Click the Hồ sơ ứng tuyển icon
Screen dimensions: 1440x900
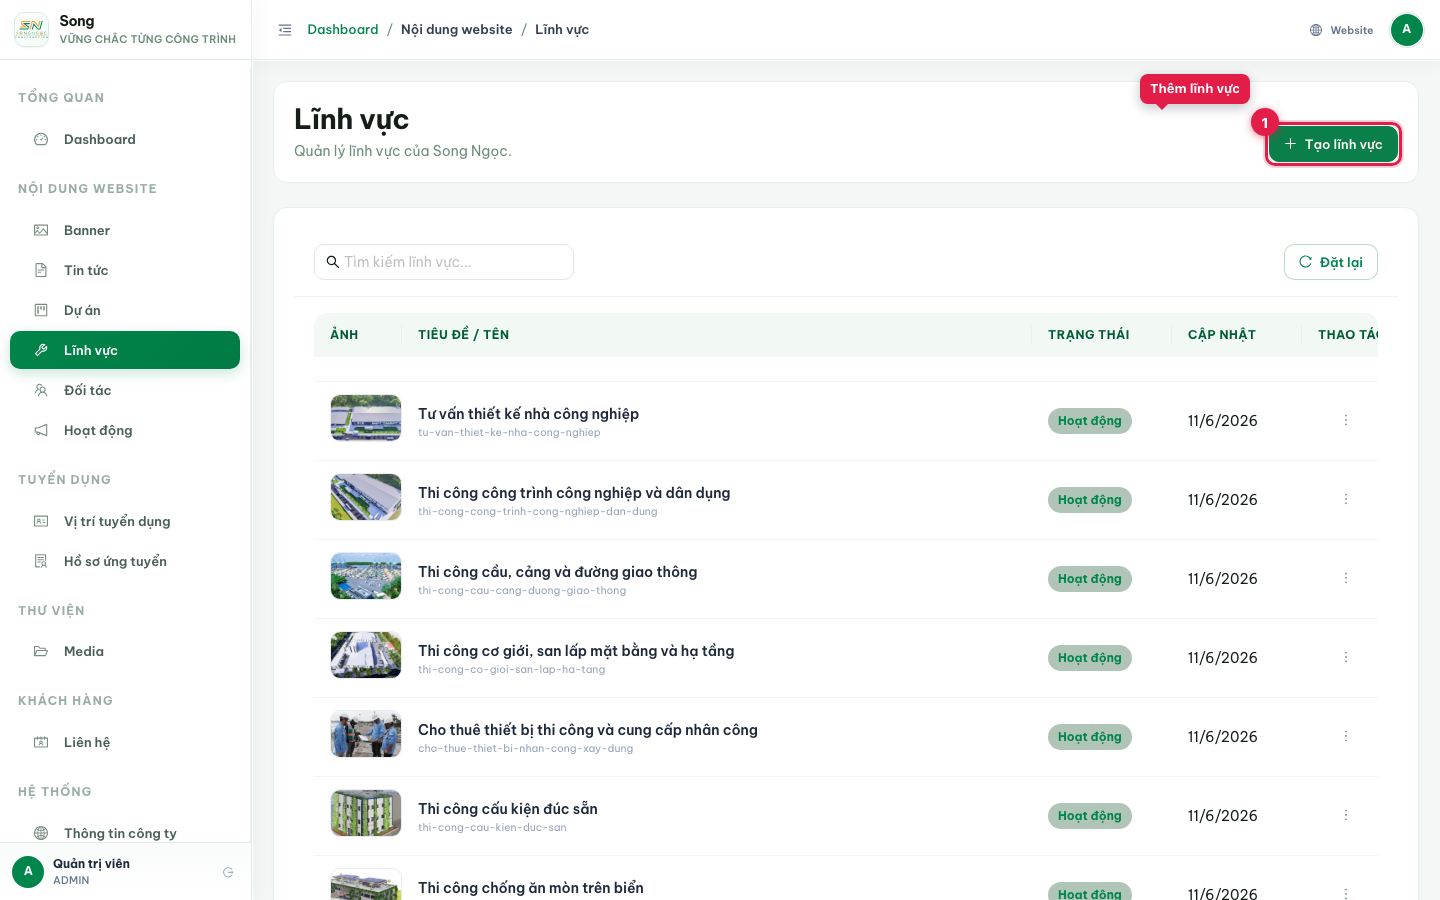point(41,561)
